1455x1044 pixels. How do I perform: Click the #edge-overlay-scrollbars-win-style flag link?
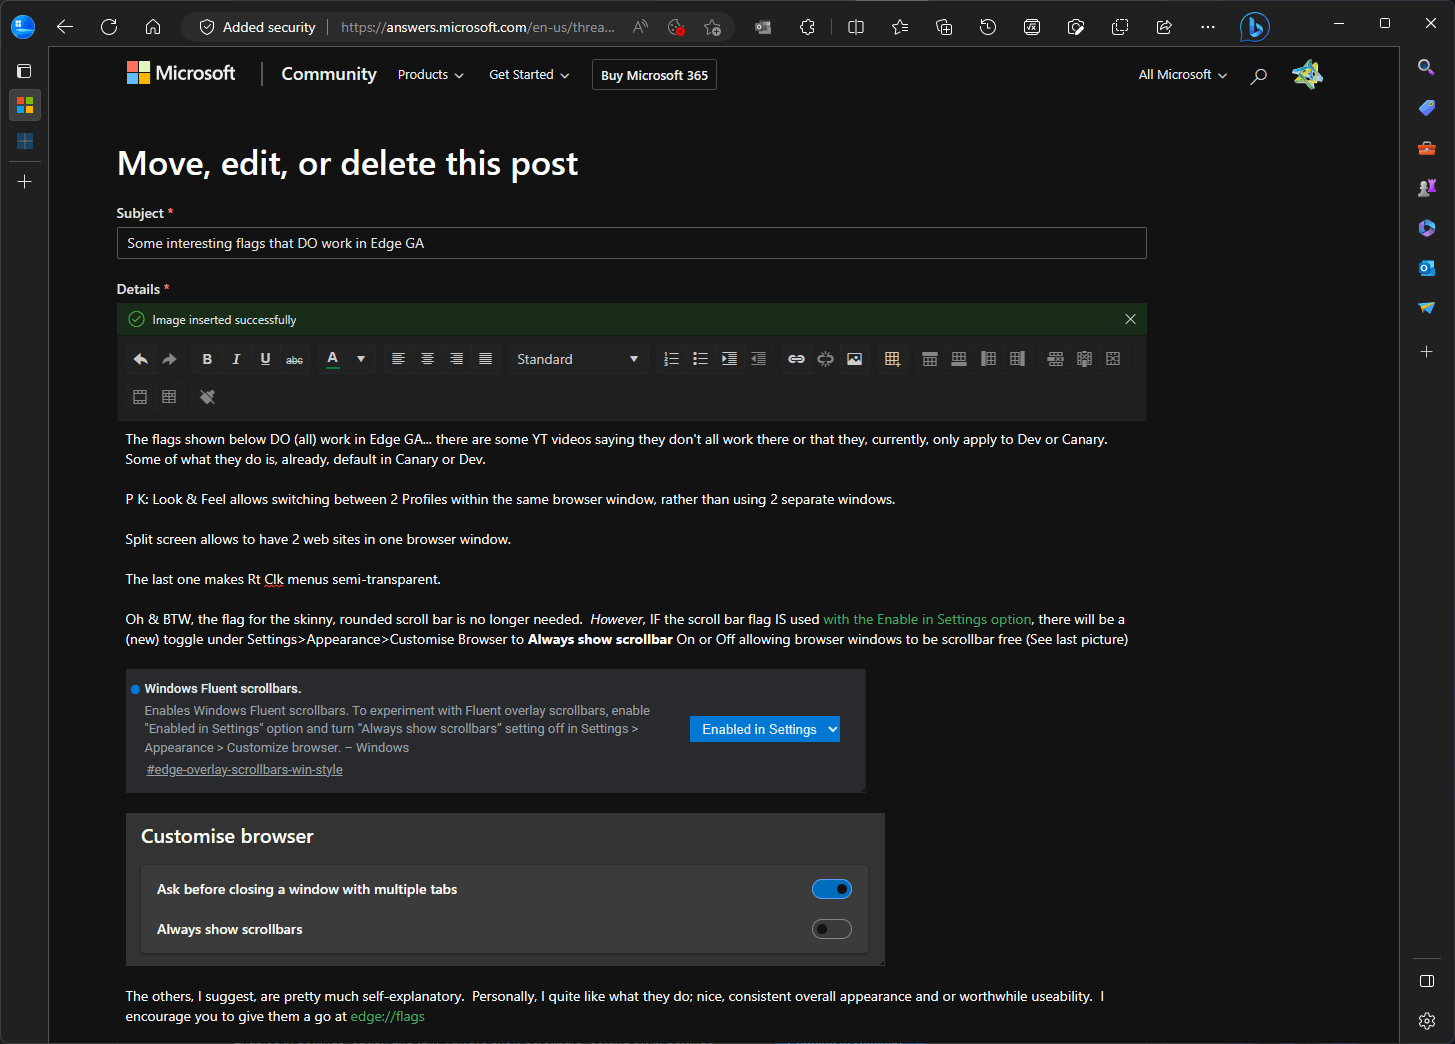click(244, 770)
